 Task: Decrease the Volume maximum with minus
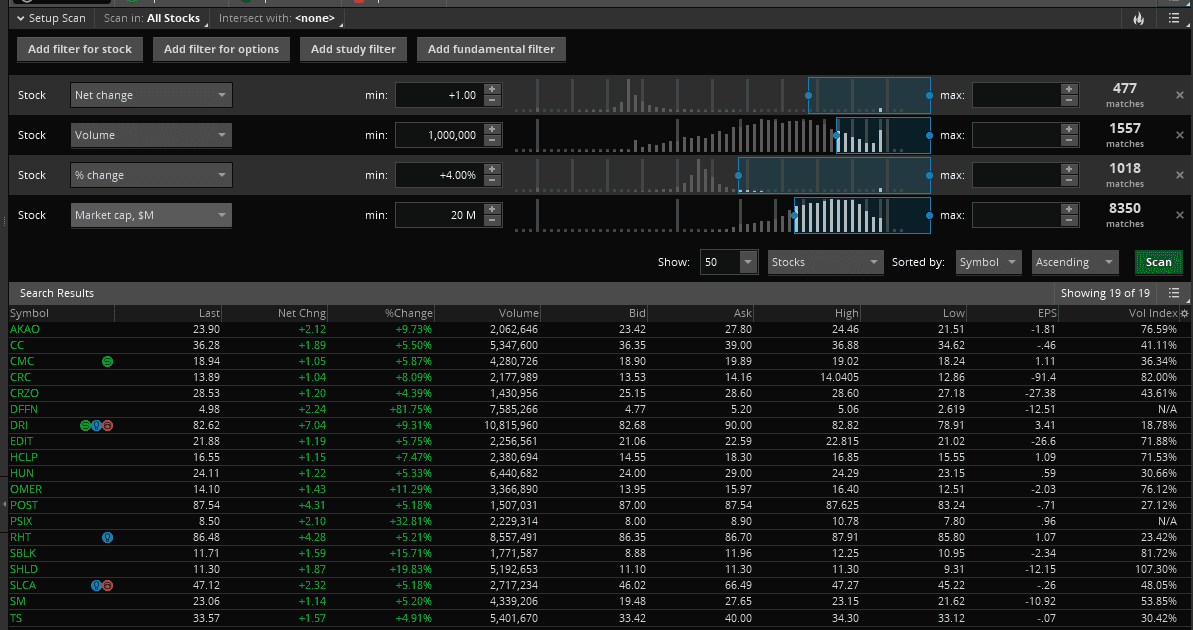(1069, 141)
